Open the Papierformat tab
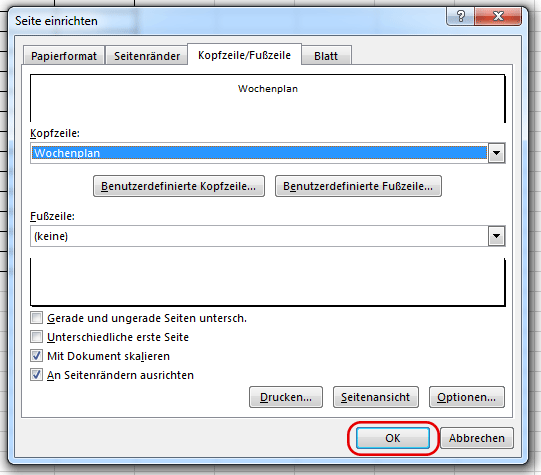 point(64,56)
